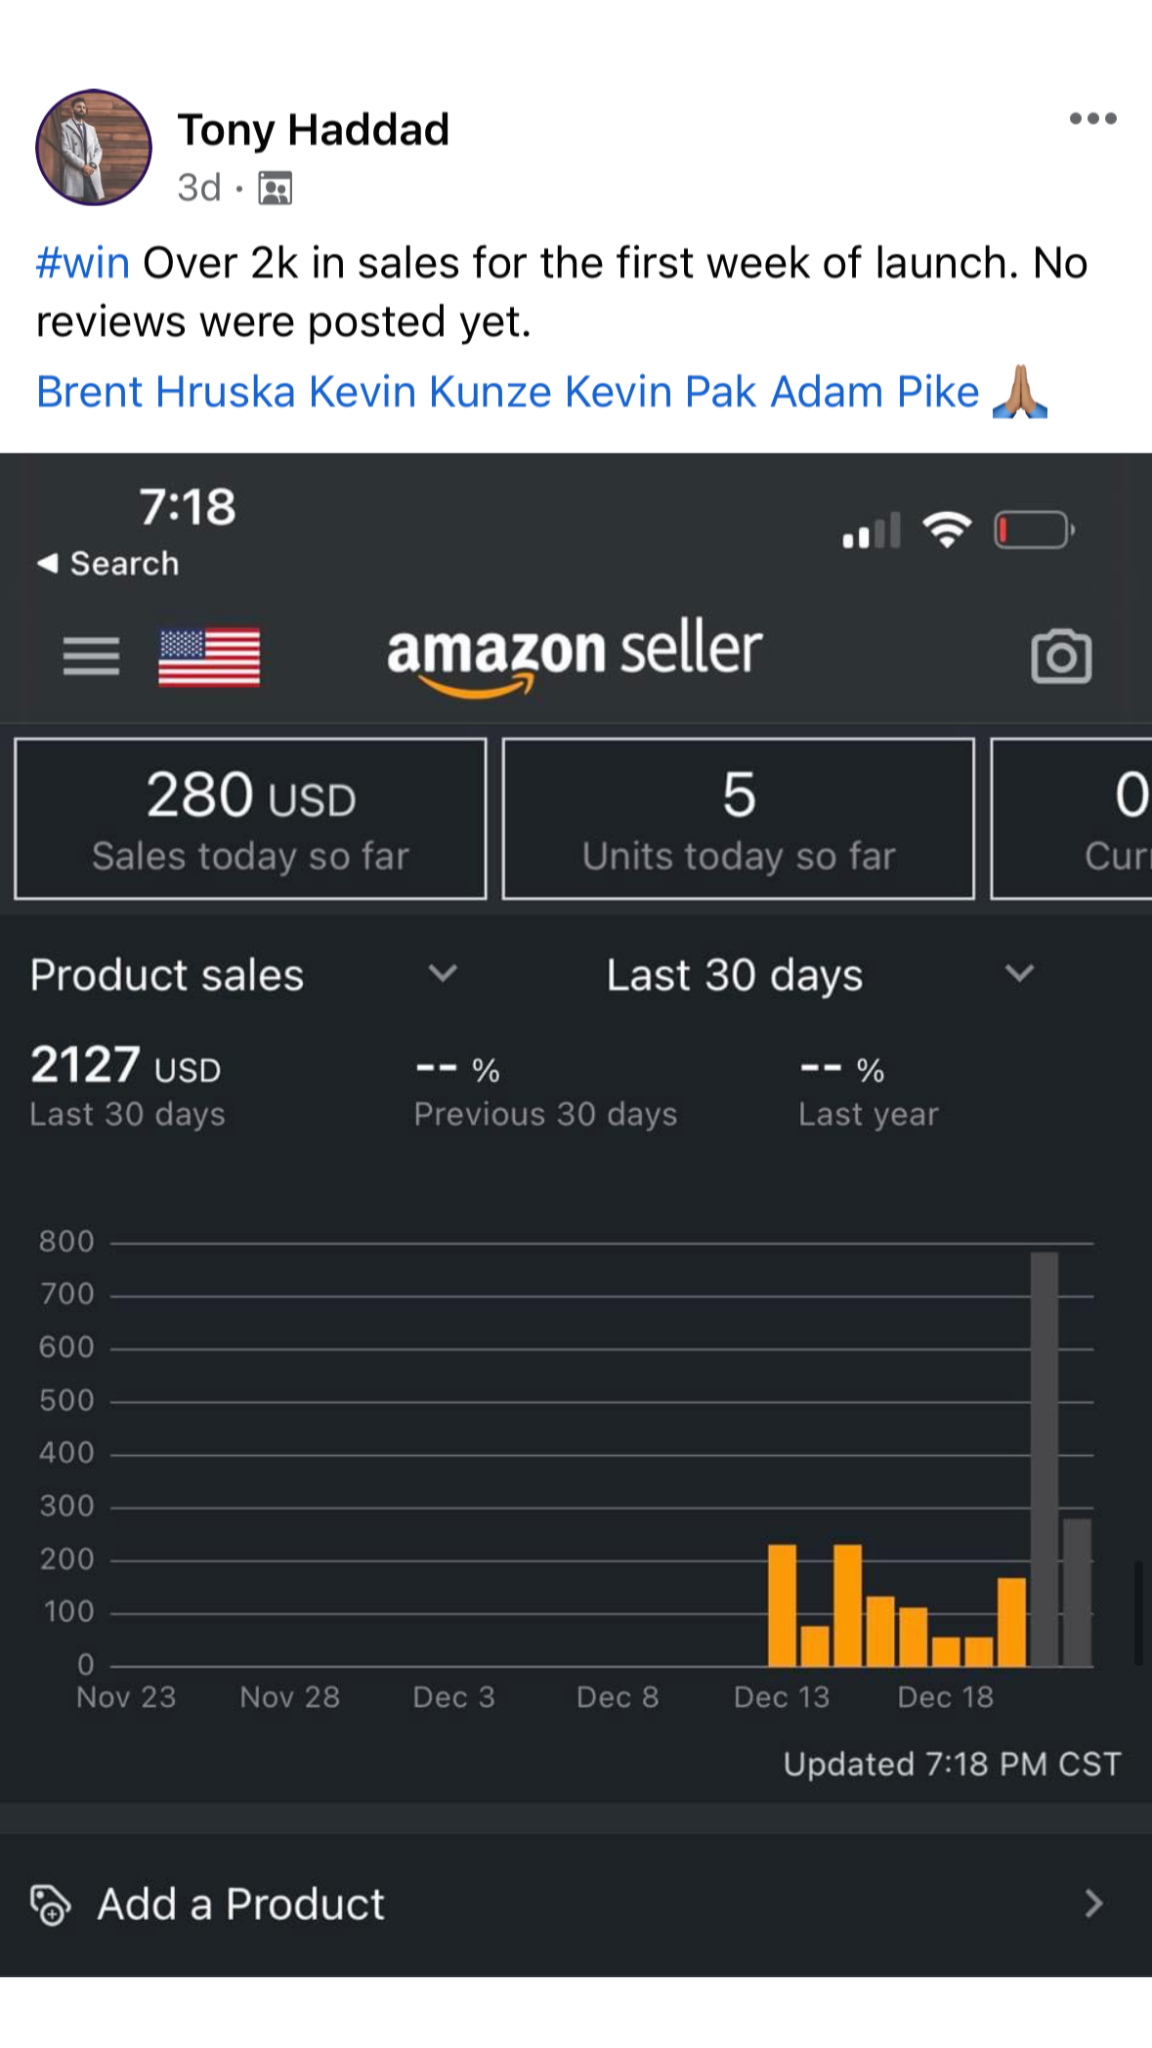Tap the tallest gray bar in chart
The width and height of the screenshot is (1152, 2048).
tap(1044, 1458)
